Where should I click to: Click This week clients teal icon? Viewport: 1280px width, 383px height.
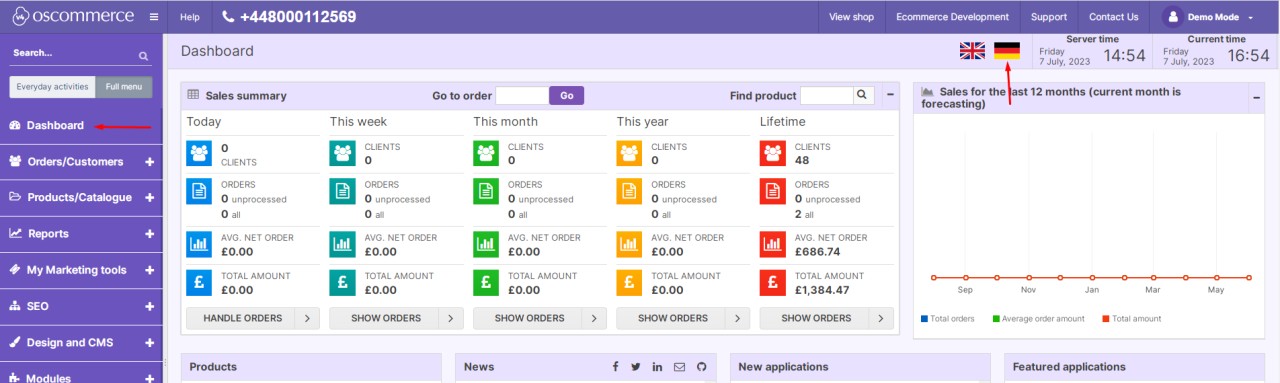tap(343, 154)
